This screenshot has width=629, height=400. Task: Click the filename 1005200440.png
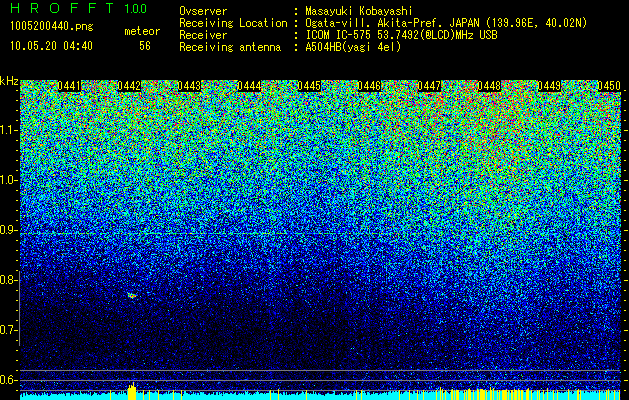point(52,27)
